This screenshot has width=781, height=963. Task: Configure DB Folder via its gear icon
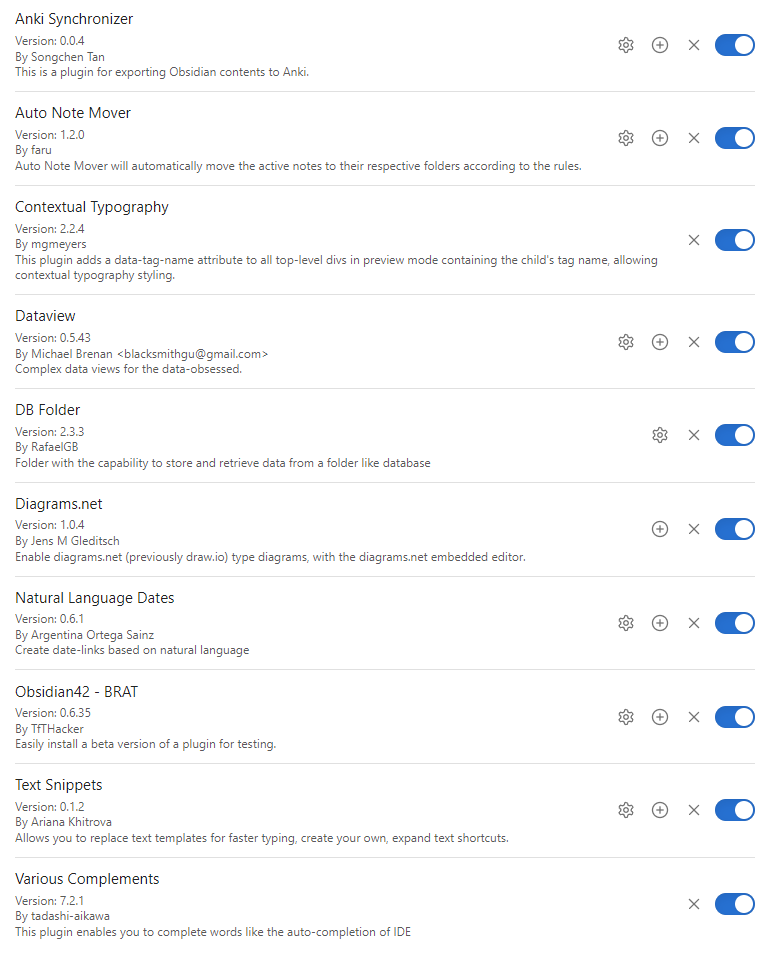[660, 435]
